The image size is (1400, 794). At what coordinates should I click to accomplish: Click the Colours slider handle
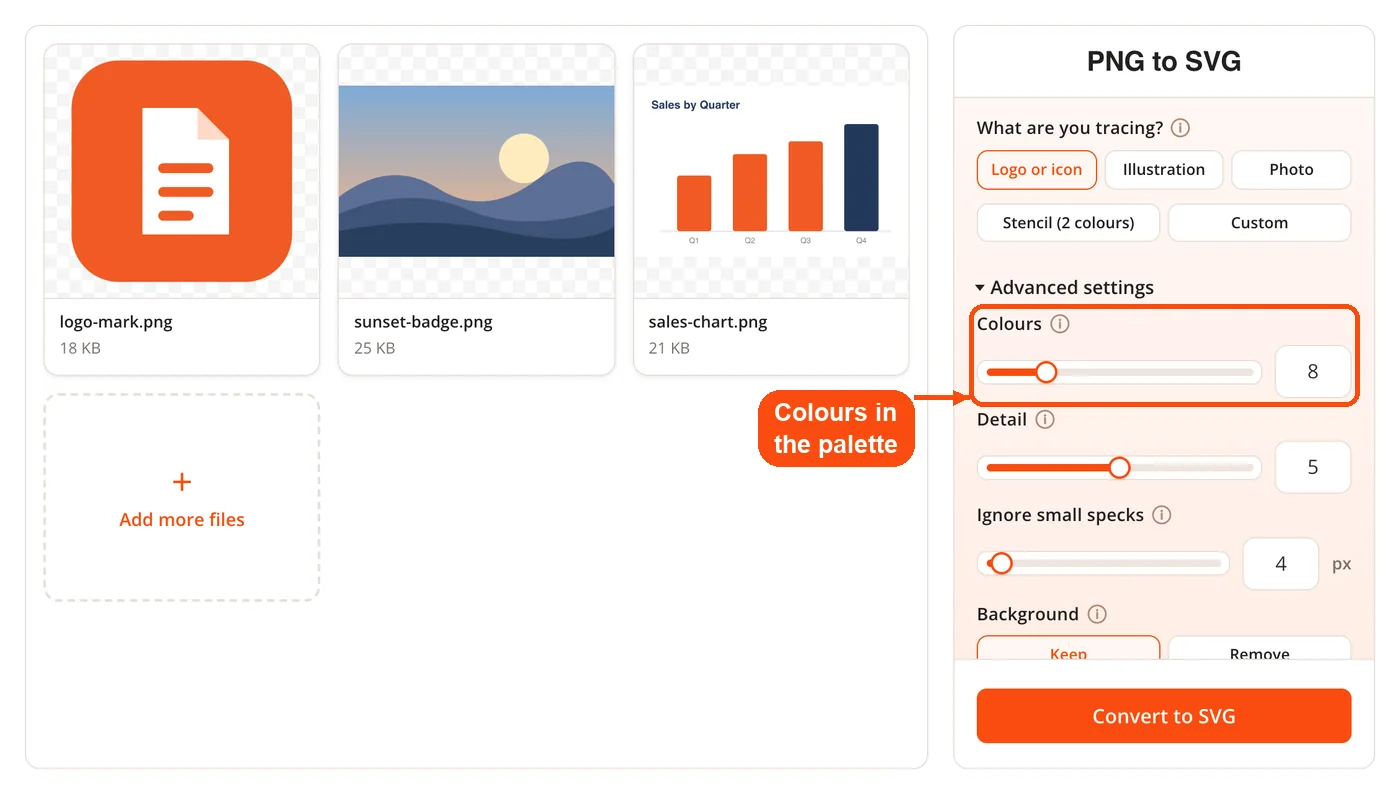pyautogui.click(x=1046, y=372)
